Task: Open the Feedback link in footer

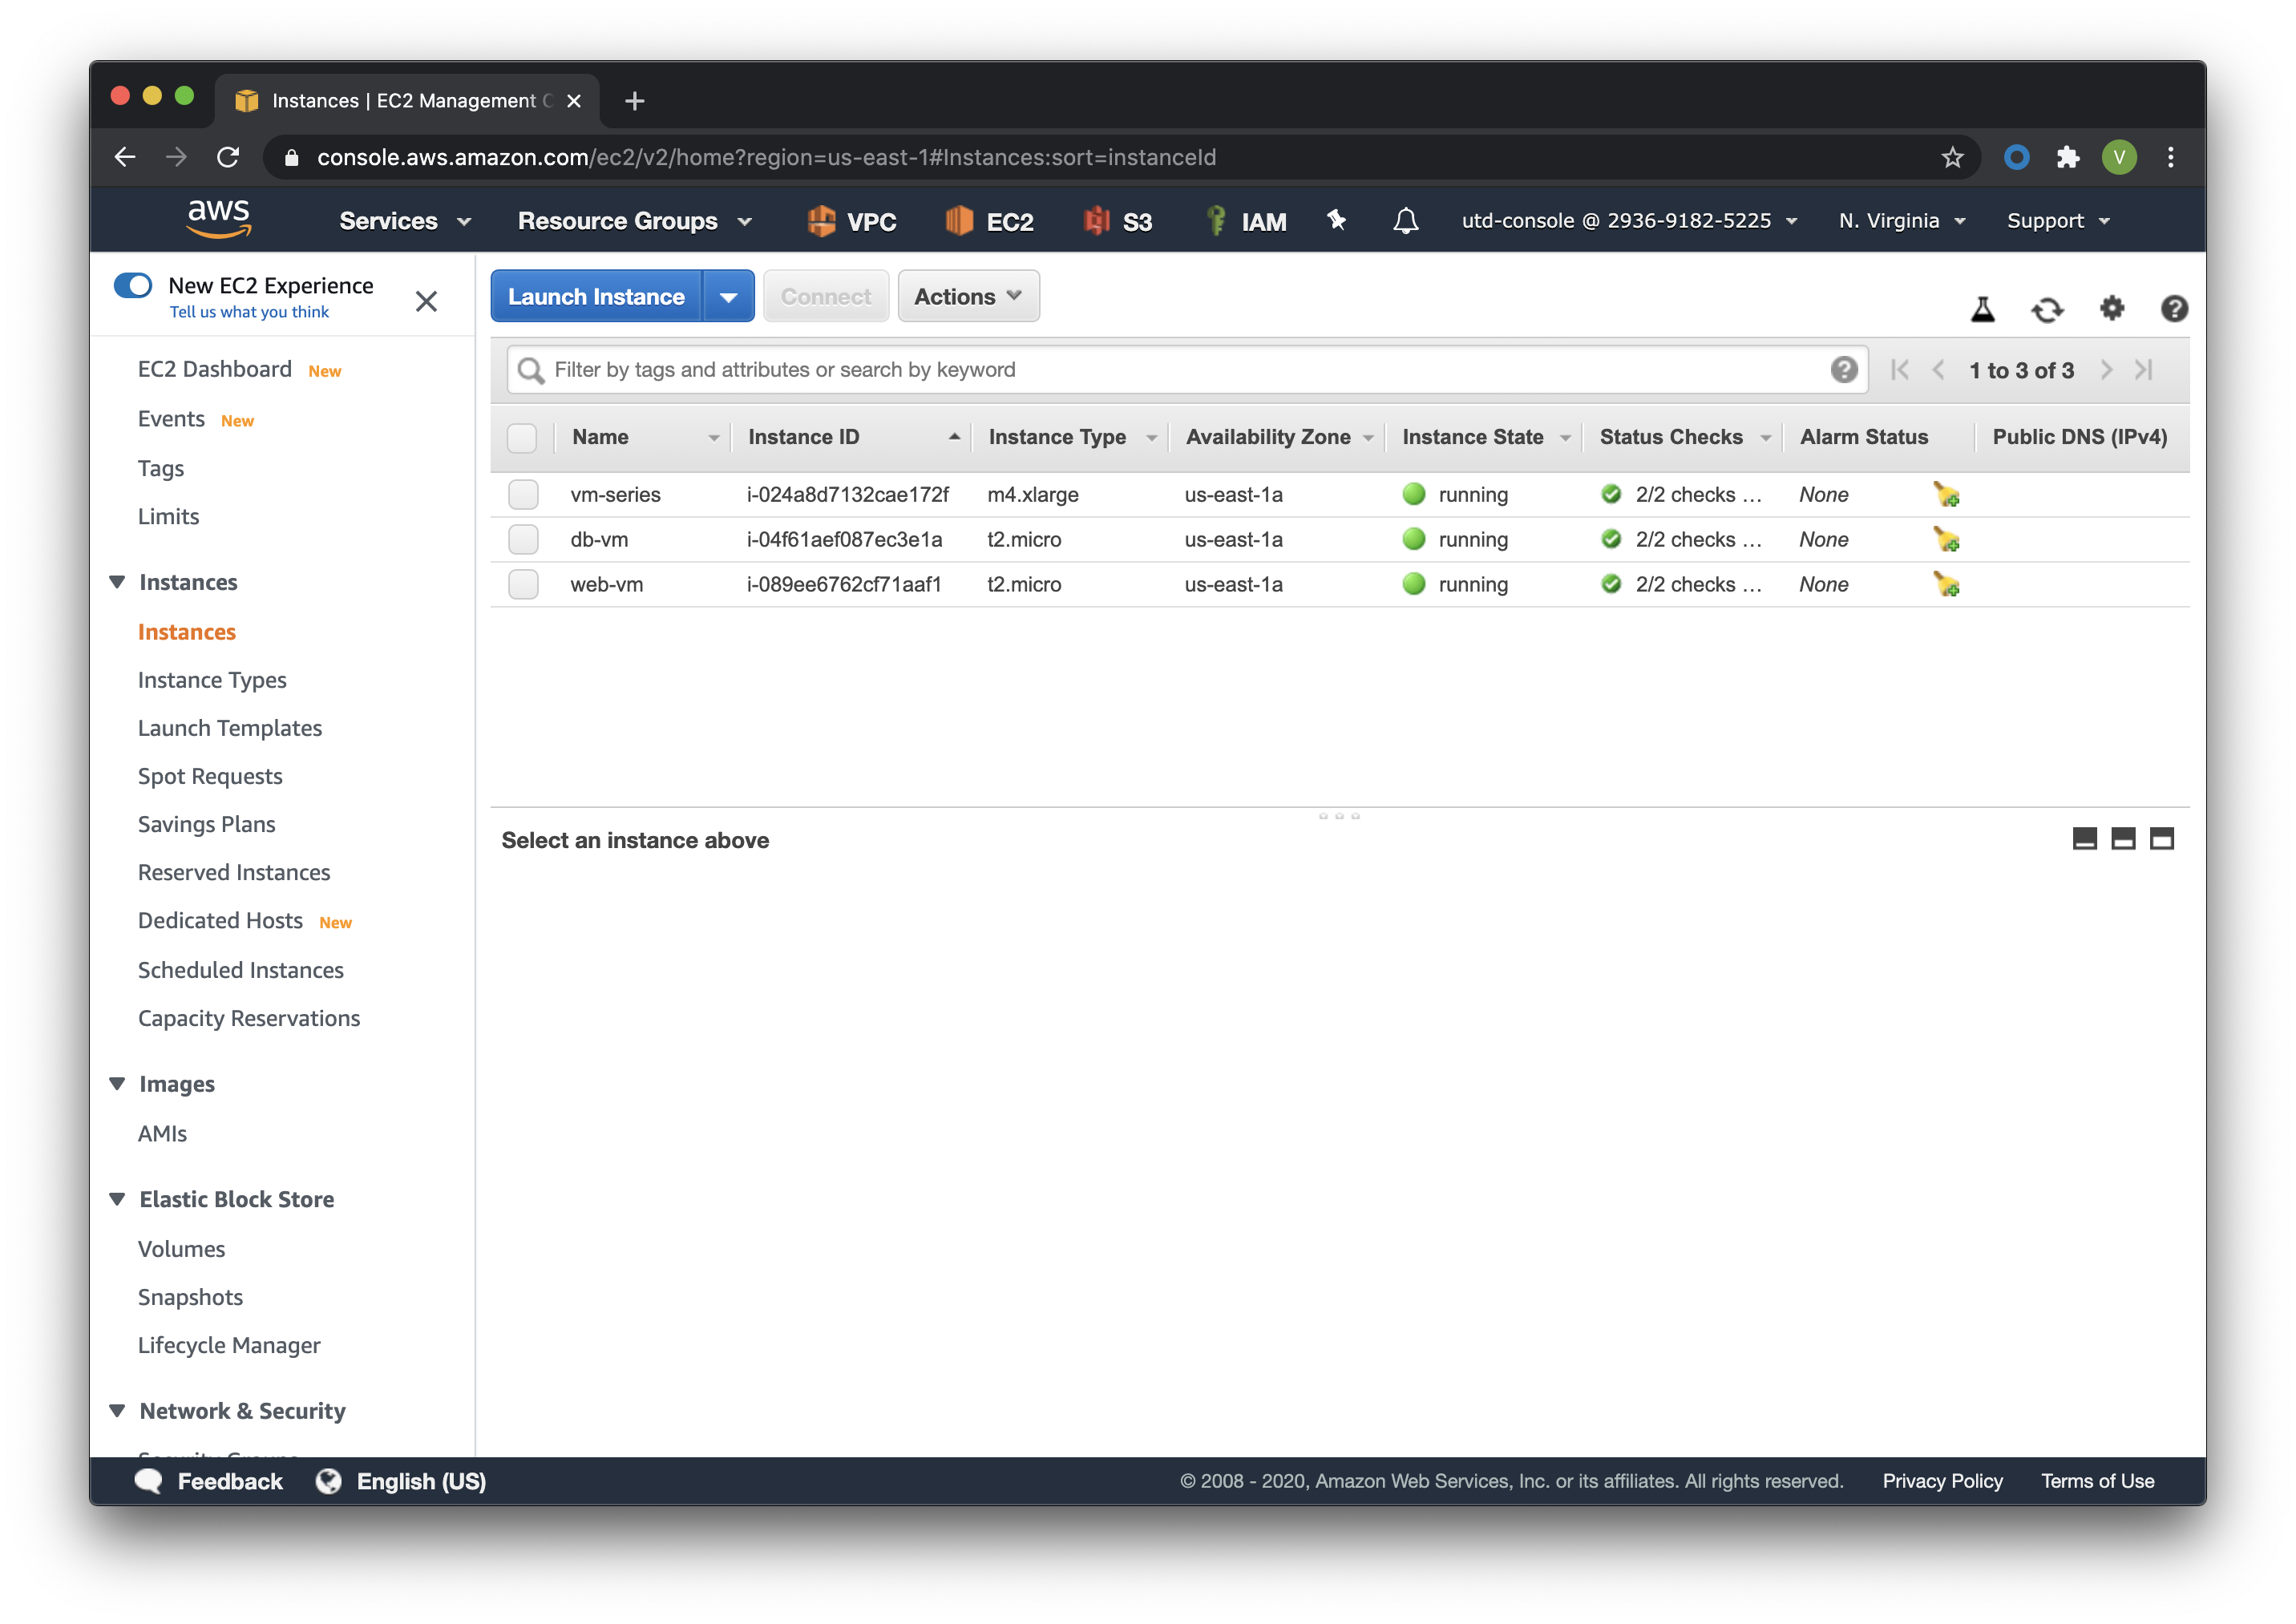Action: 209,1481
